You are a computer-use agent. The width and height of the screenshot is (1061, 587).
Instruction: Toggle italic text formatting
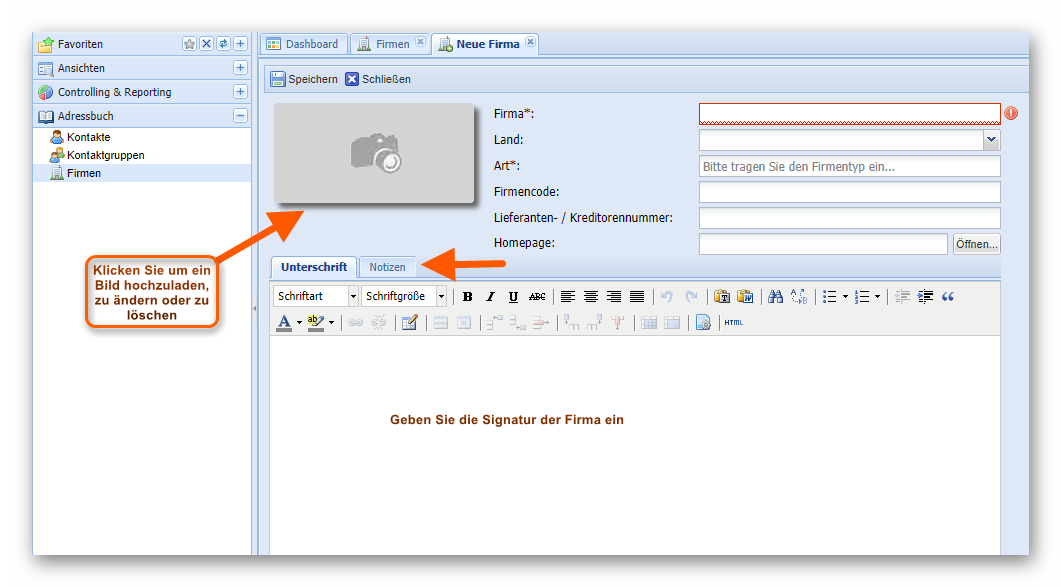click(x=490, y=297)
